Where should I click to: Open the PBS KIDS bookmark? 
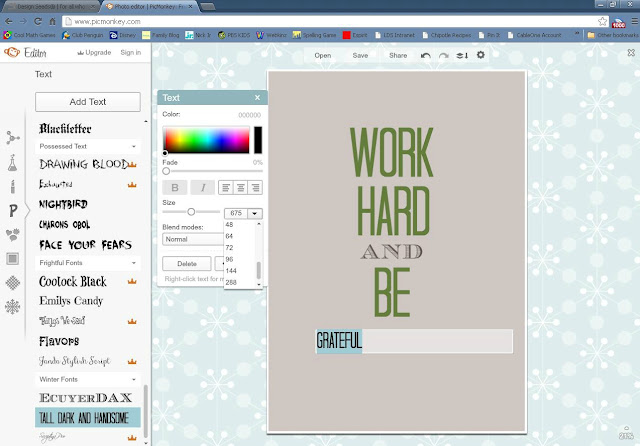(x=234, y=35)
